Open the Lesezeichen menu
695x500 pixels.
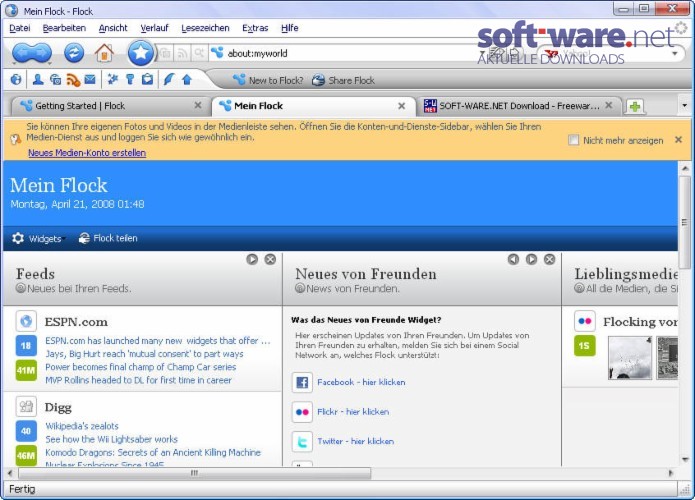tap(205, 28)
